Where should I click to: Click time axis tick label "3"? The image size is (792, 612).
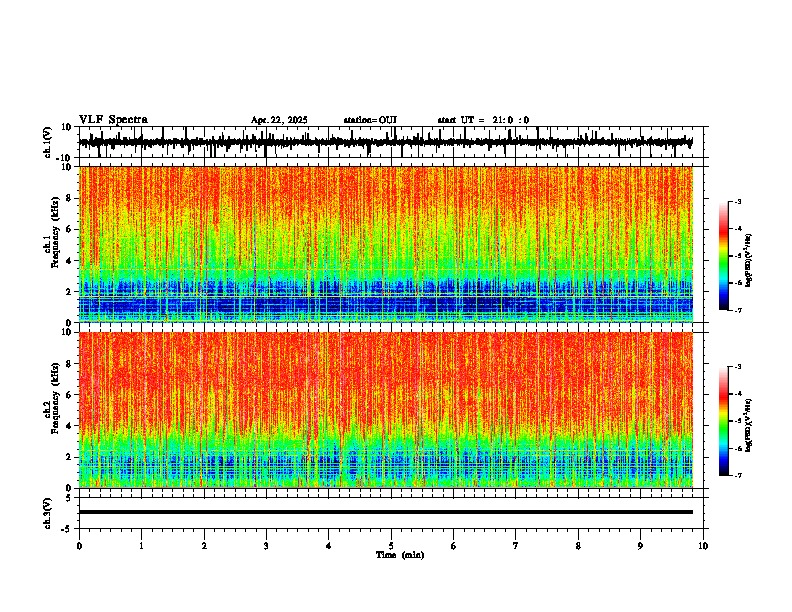(x=266, y=546)
